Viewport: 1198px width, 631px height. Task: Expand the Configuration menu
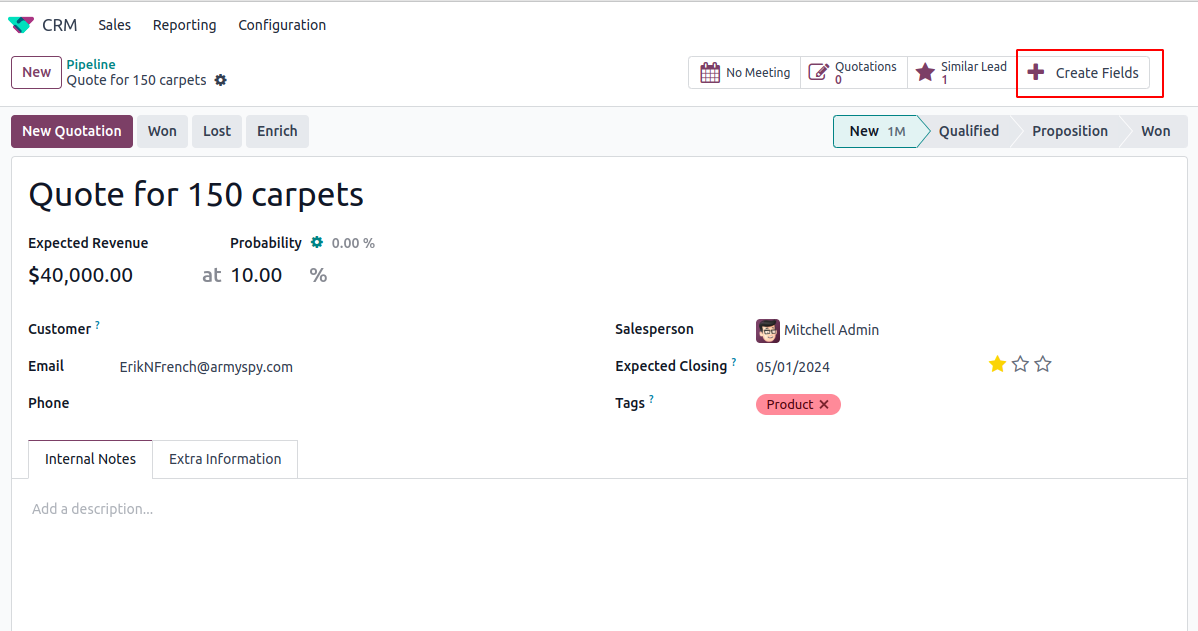click(x=282, y=25)
